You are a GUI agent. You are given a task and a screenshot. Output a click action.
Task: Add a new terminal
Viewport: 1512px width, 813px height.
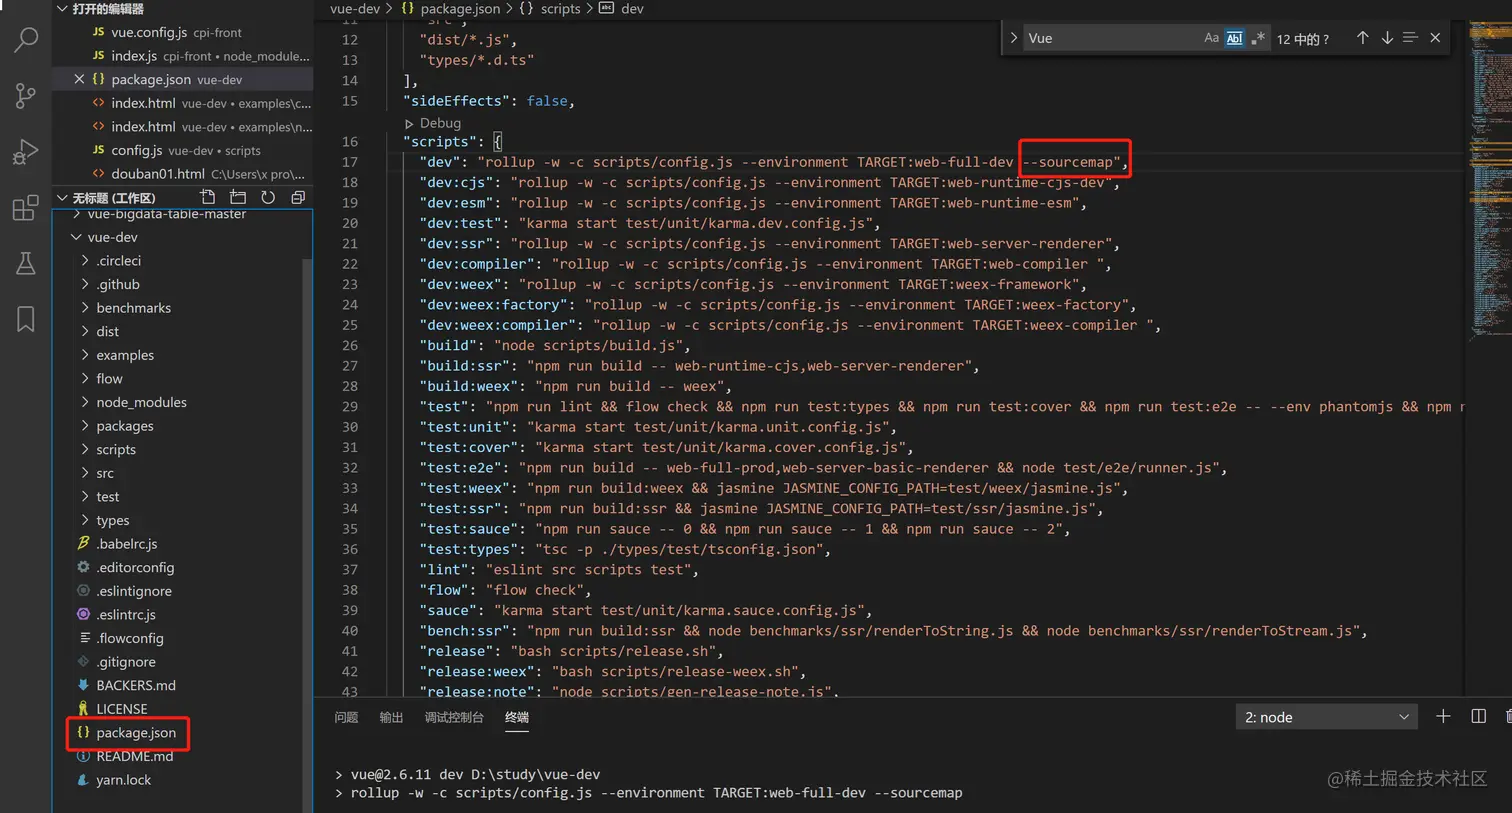(1443, 716)
